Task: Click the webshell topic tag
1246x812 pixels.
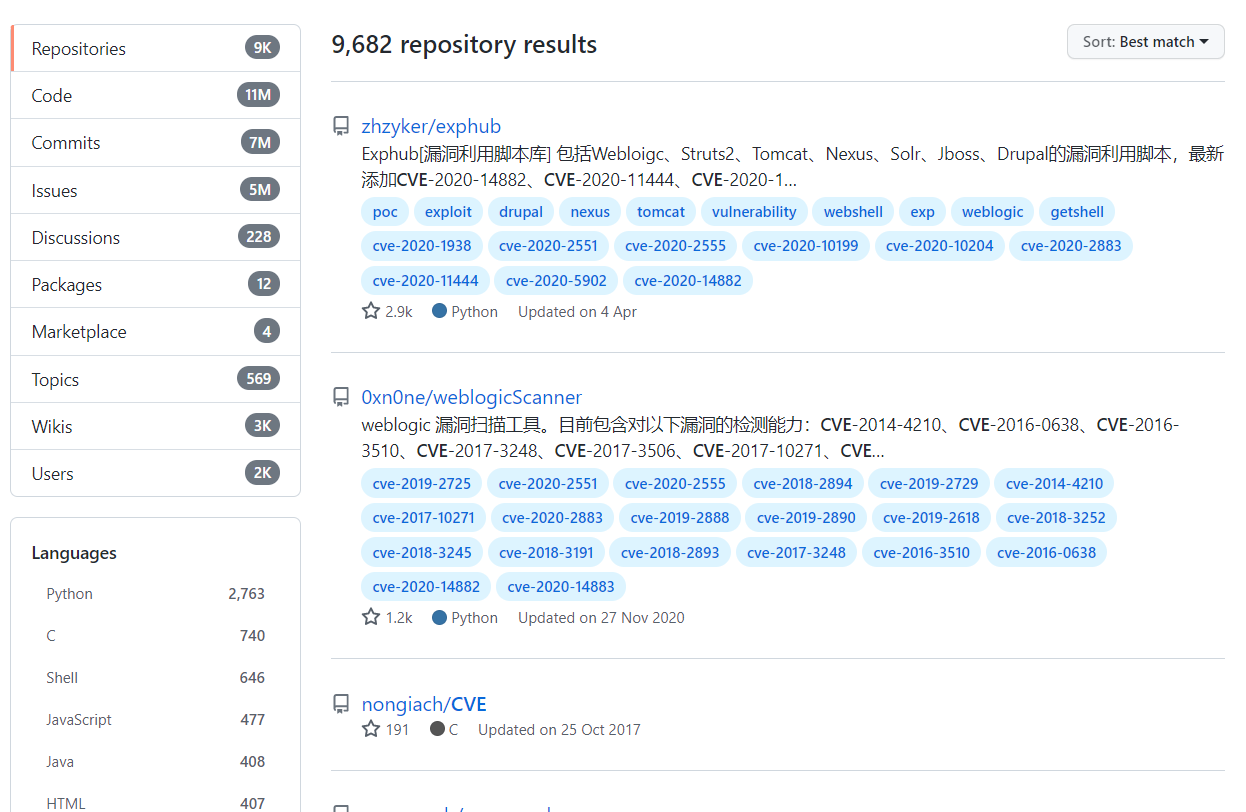Action: pos(853,212)
